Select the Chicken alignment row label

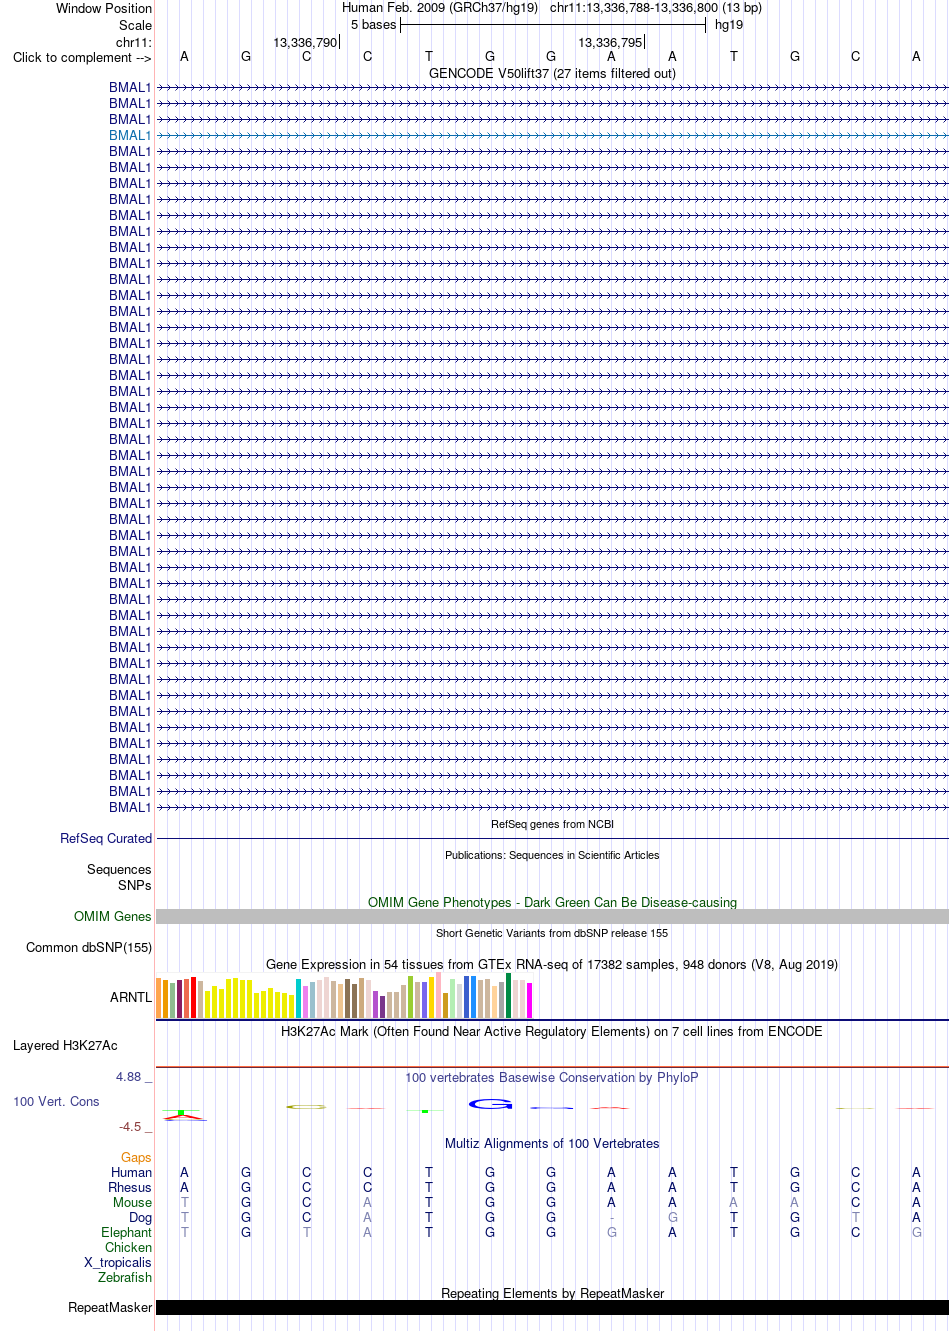point(128,1247)
